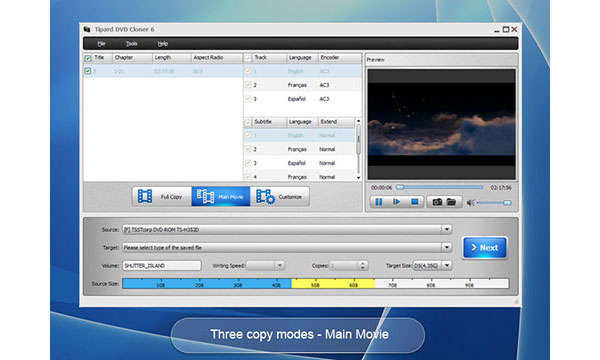Toggle audio track 2 Français checkbox
This screenshot has width=600, height=360.
click(x=248, y=85)
